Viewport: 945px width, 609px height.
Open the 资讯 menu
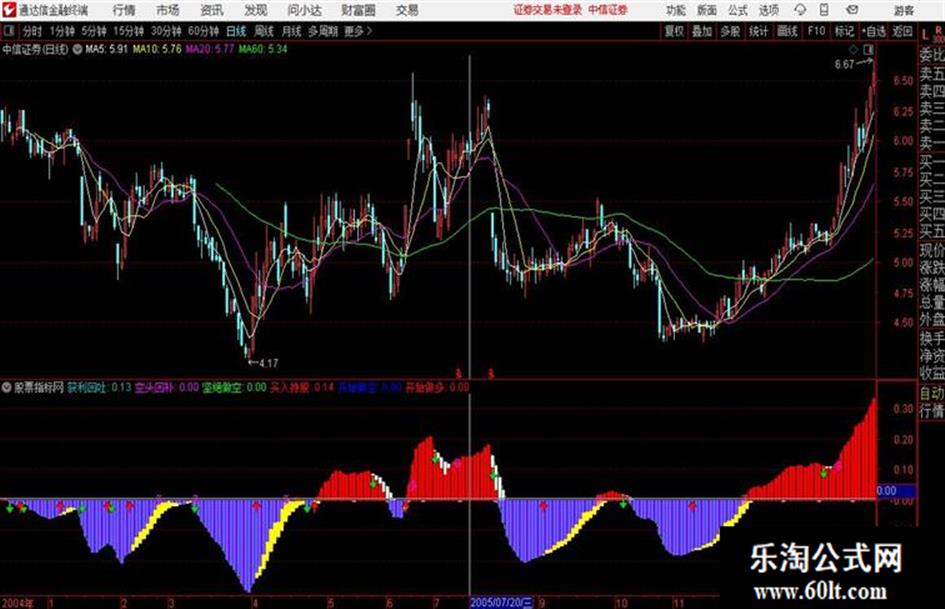pos(212,10)
